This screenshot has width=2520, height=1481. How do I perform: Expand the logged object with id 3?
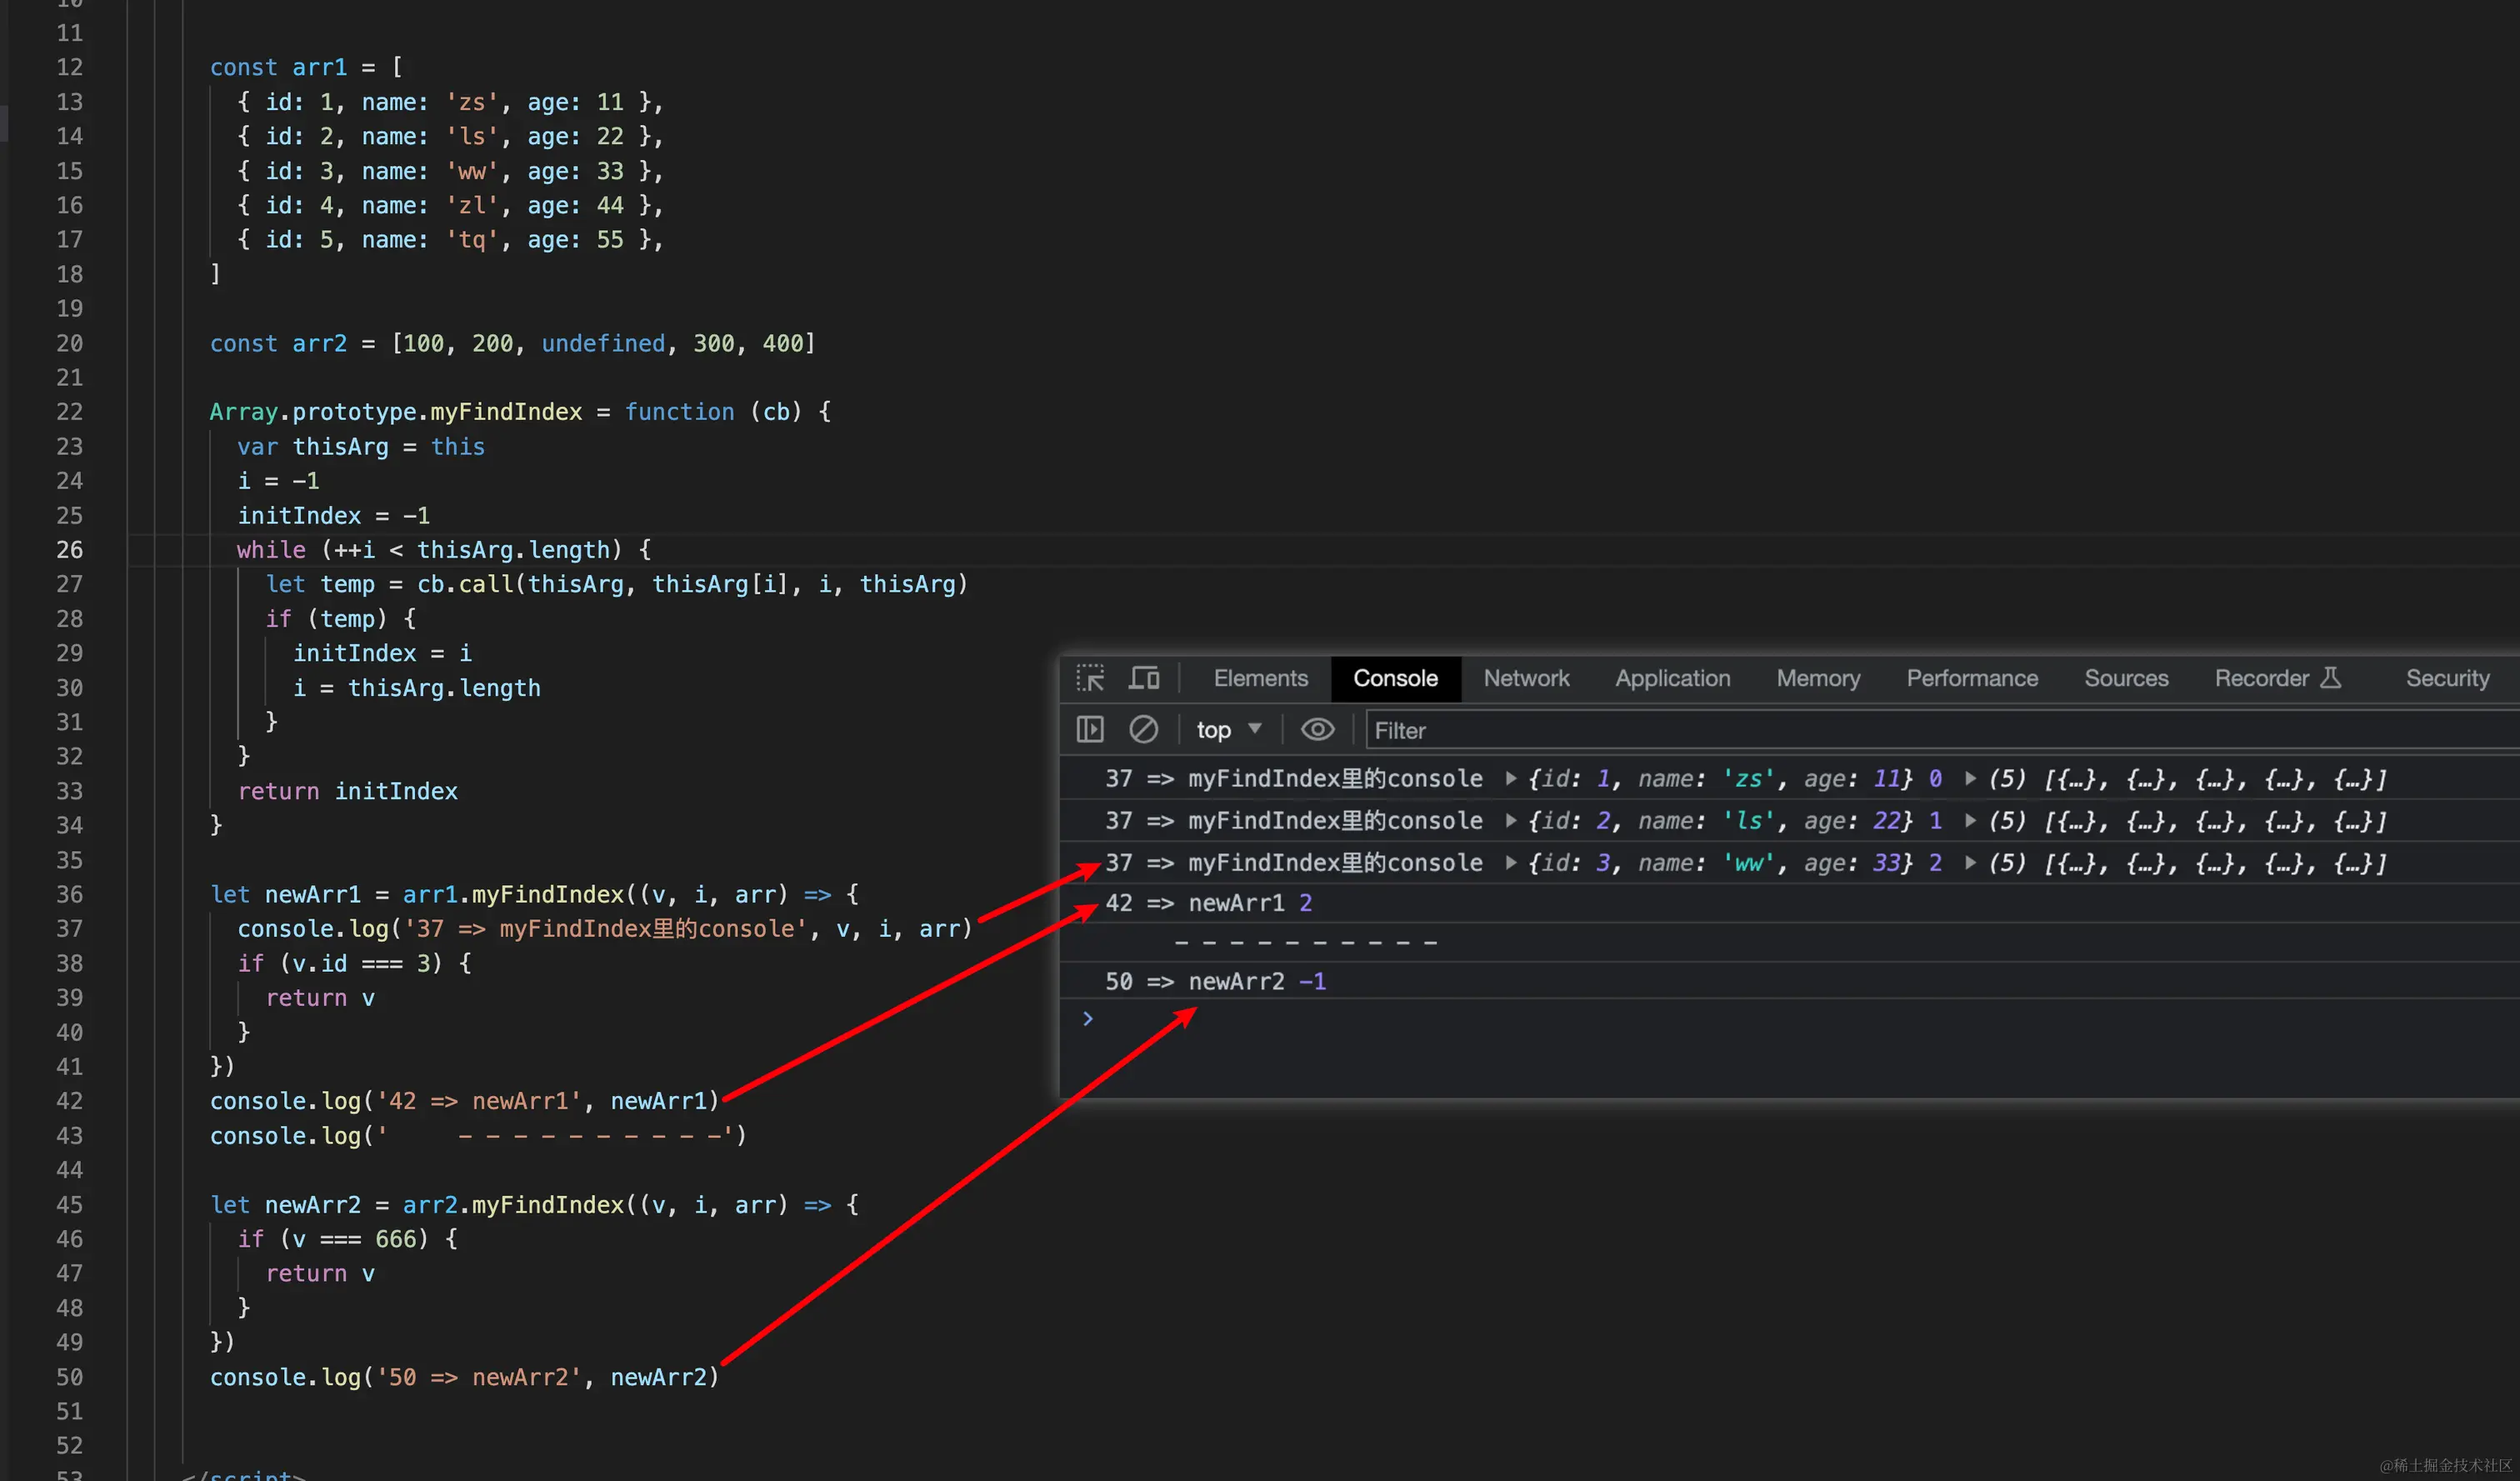coord(1511,863)
